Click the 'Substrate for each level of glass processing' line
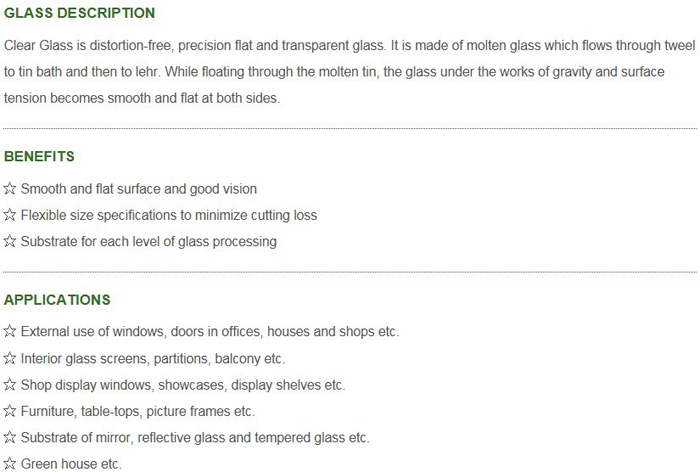The height and width of the screenshot is (472, 700). click(149, 242)
